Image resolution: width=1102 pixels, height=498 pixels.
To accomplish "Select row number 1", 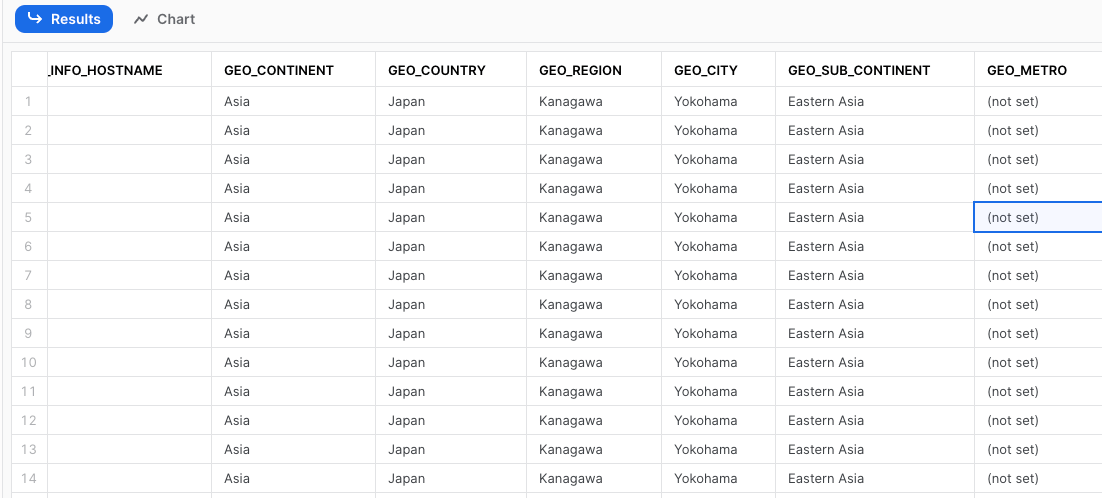I will 29,102.
